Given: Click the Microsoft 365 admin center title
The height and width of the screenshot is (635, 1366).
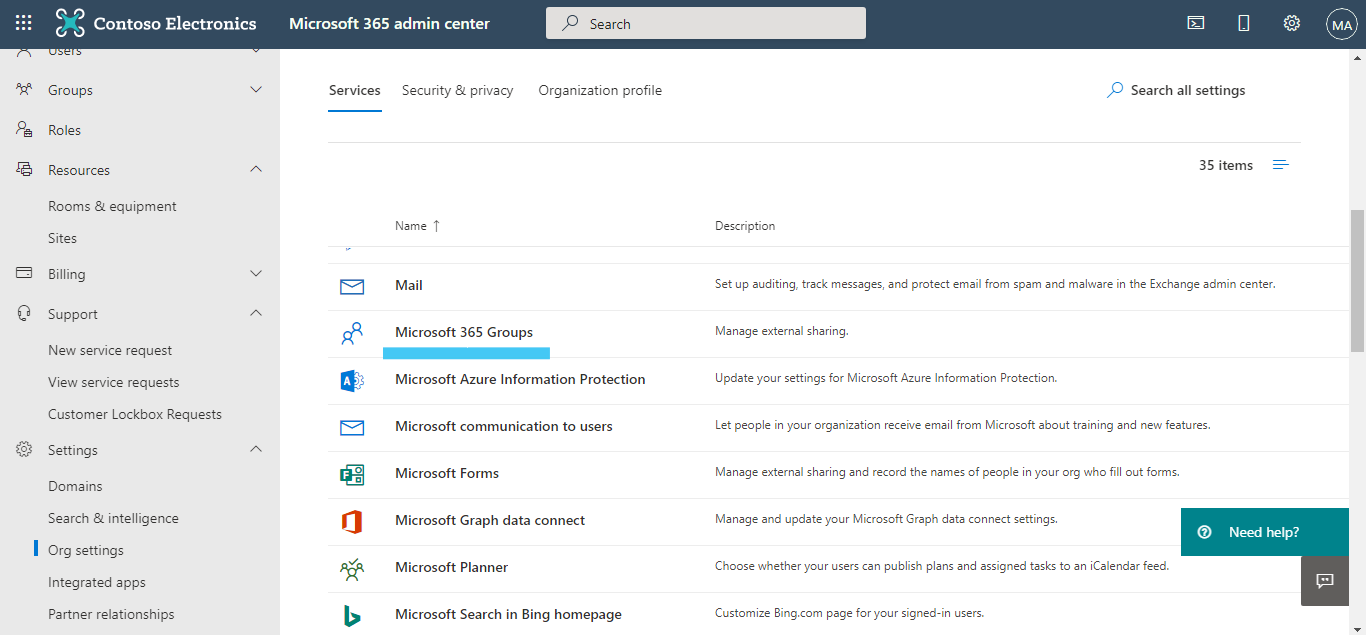Looking at the screenshot, I should point(389,23).
